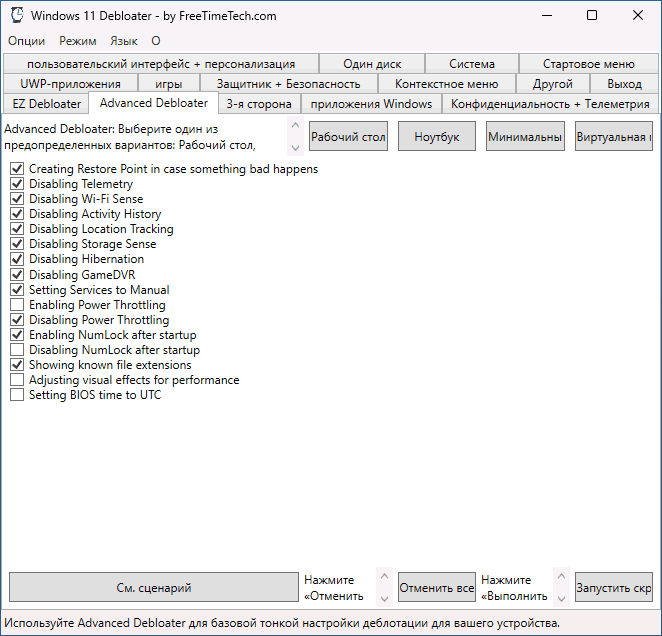This screenshot has height=636, width=662.
Task: Click the Виртуальная preset button
Action: [x=614, y=136]
